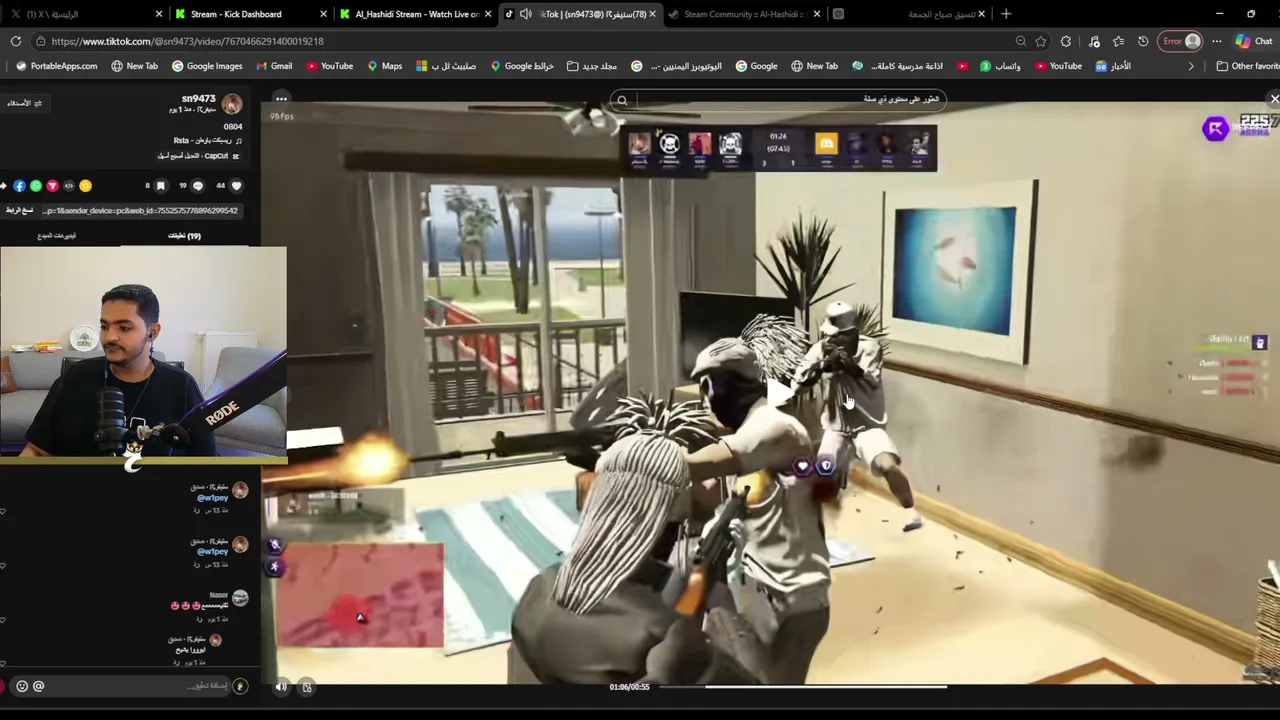1280x720 pixels.
Task: Open the Copilot Chat button
Action: tap(1254, 41)
